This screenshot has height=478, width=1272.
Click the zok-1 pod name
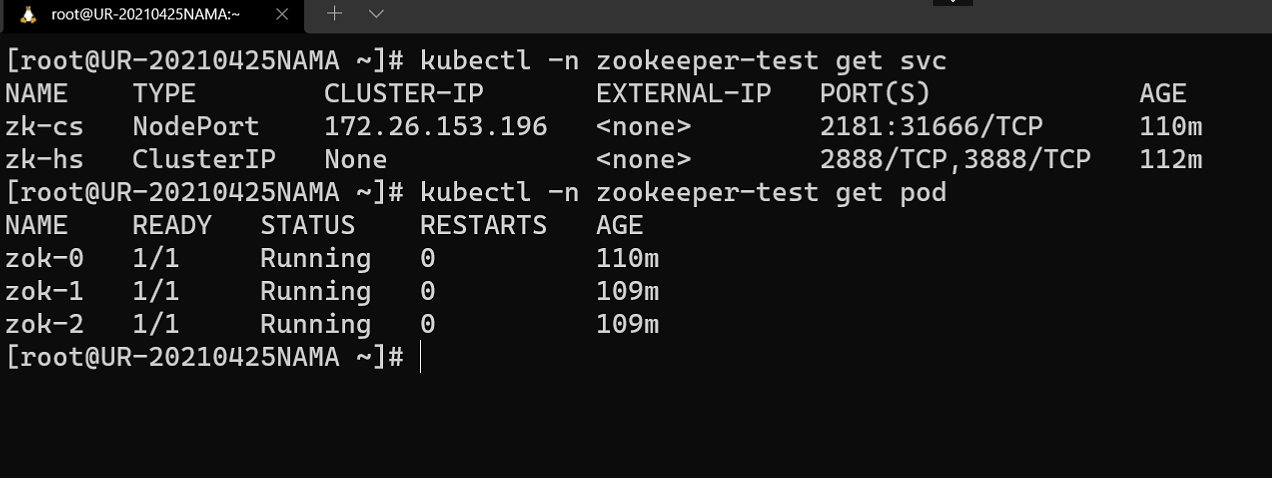click(44, 291)
